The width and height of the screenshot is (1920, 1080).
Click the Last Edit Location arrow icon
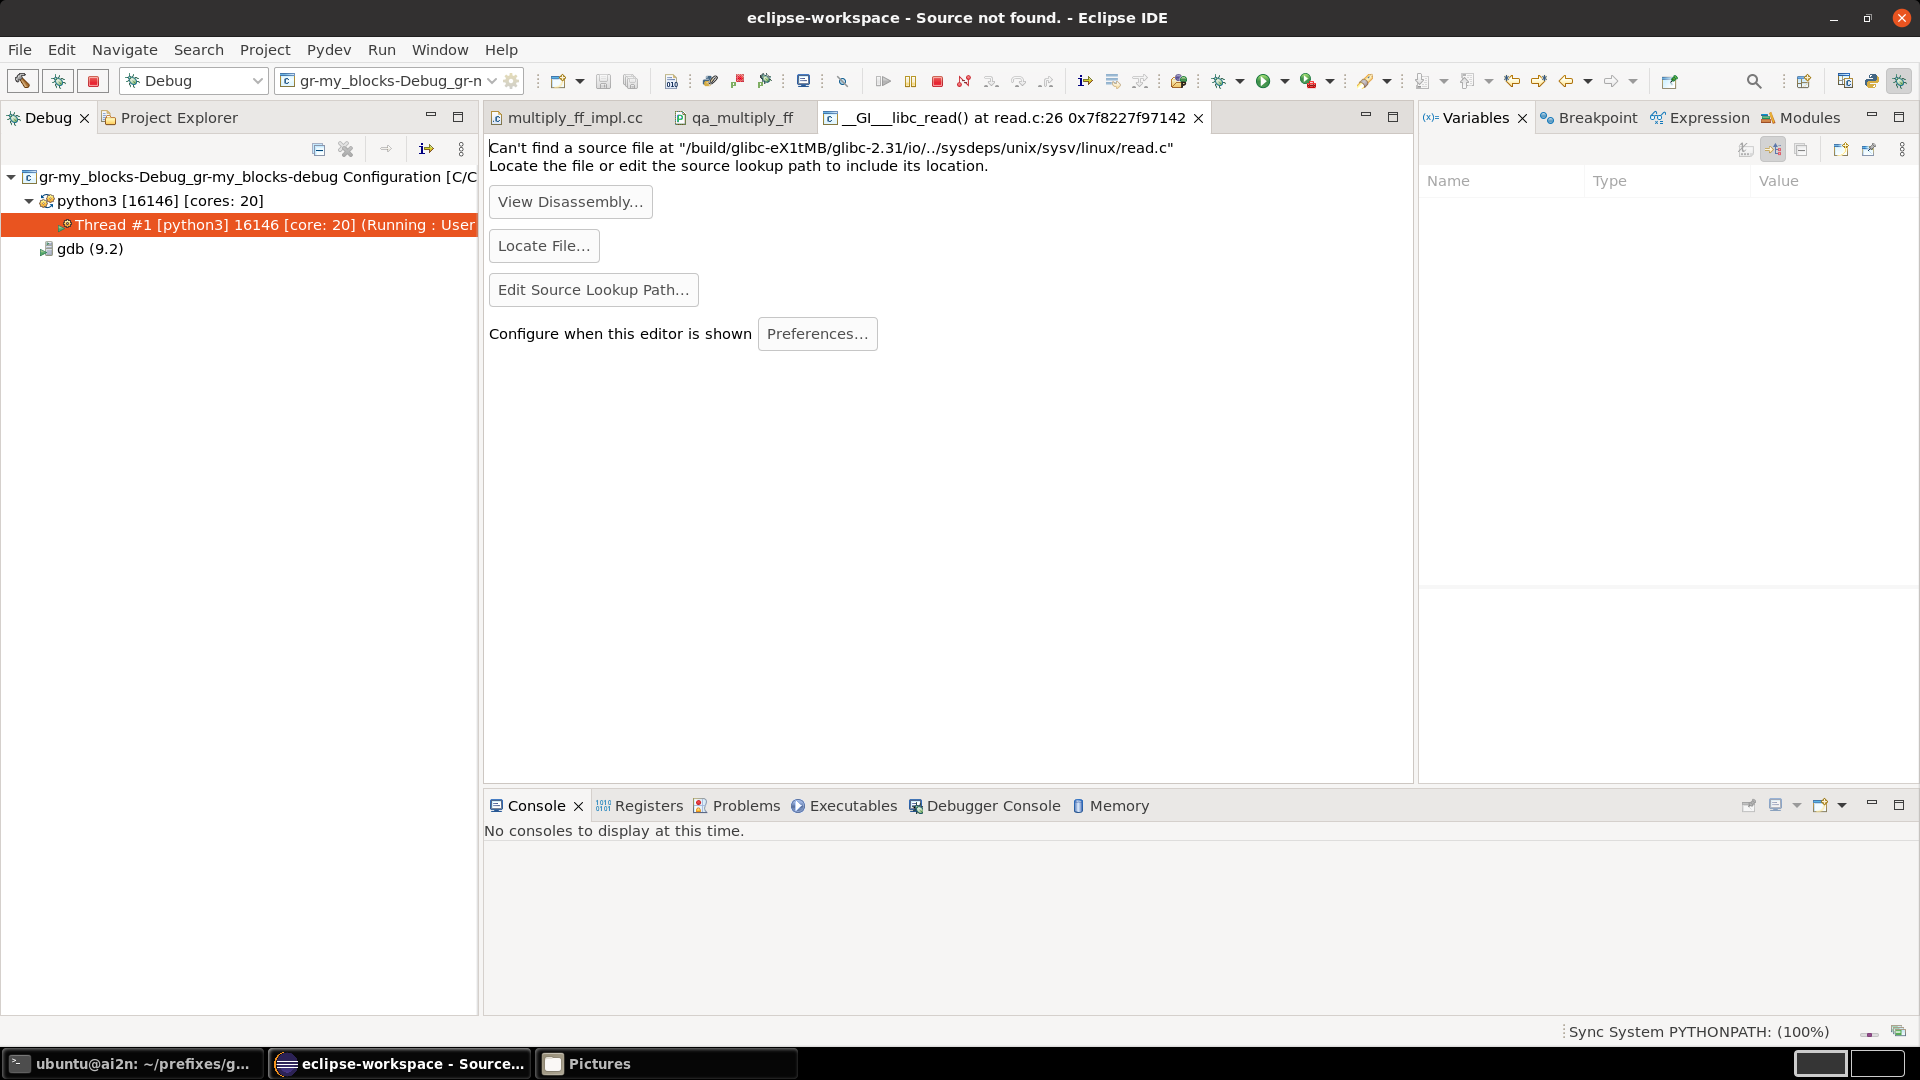point(1512,81)
